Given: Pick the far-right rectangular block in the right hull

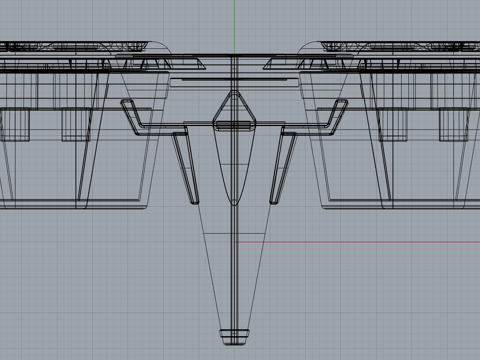Looking at the screenshot, I should (454, 124).
